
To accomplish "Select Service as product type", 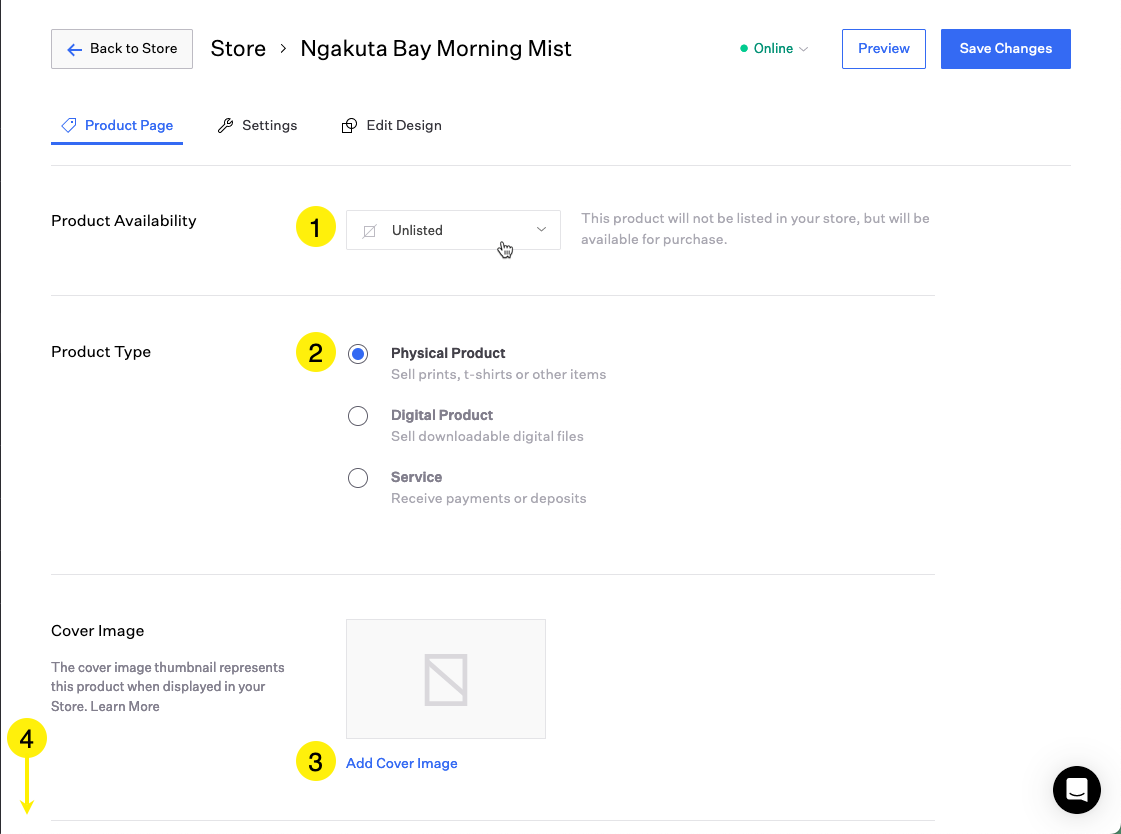I will (358, 478).
